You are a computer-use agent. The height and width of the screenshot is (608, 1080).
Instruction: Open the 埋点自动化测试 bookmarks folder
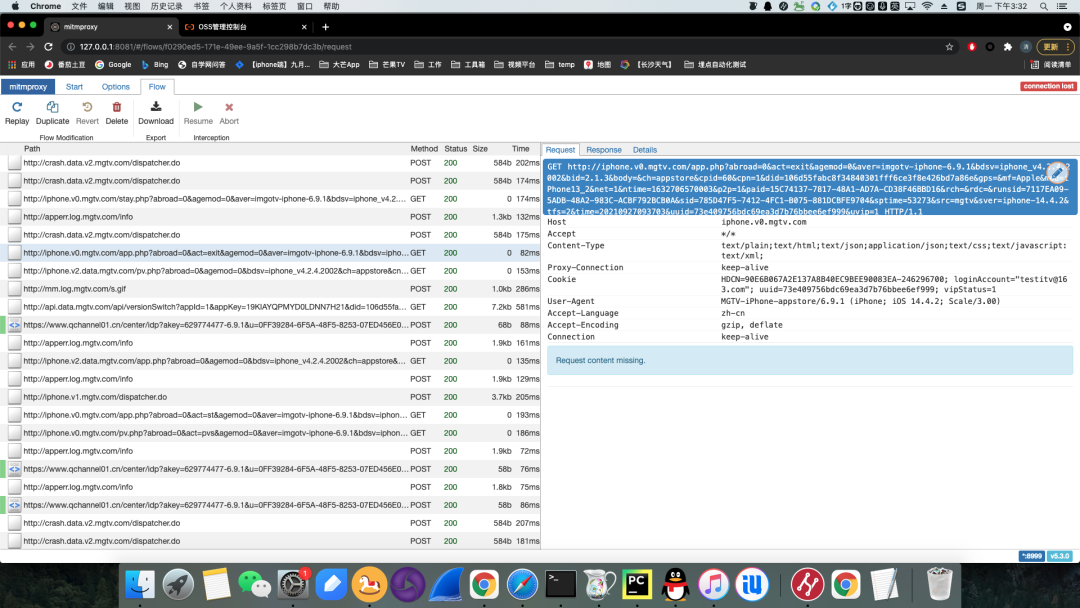[x=715, y=65]
